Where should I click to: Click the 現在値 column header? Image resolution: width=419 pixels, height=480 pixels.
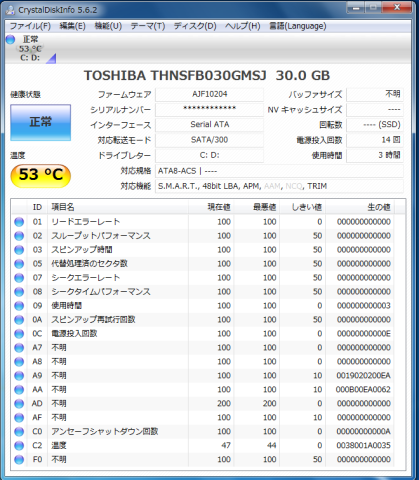[x=211, y=207]
